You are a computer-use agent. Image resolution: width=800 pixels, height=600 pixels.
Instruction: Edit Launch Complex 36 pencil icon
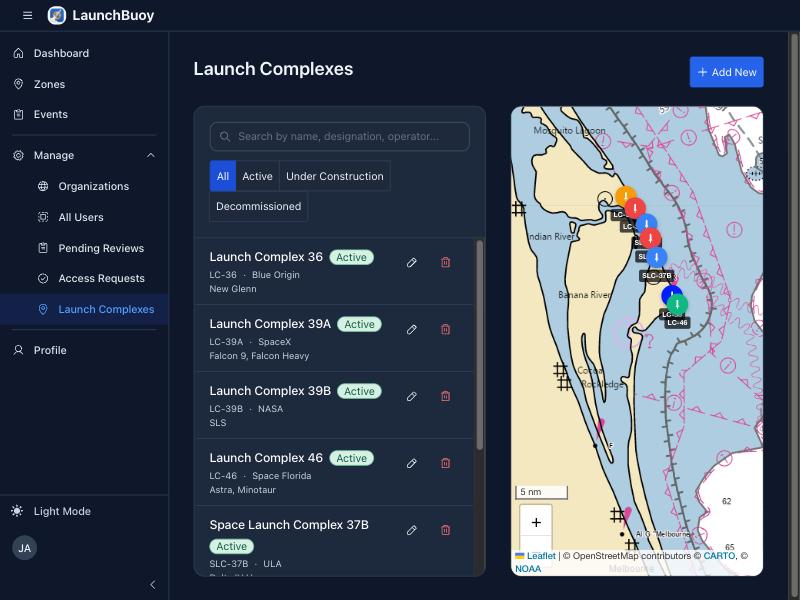[x=412, y=262]
